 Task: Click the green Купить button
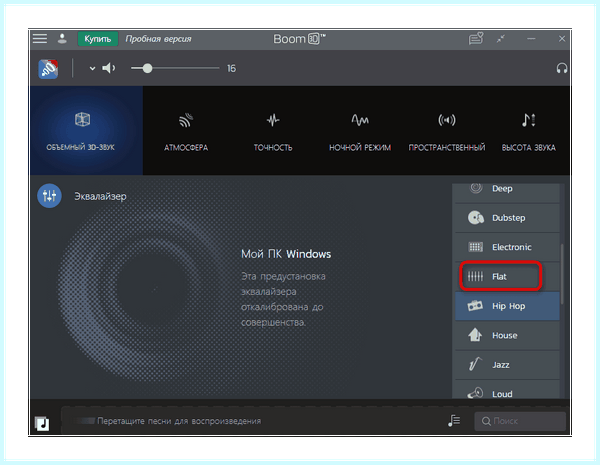tap(98, 39)
